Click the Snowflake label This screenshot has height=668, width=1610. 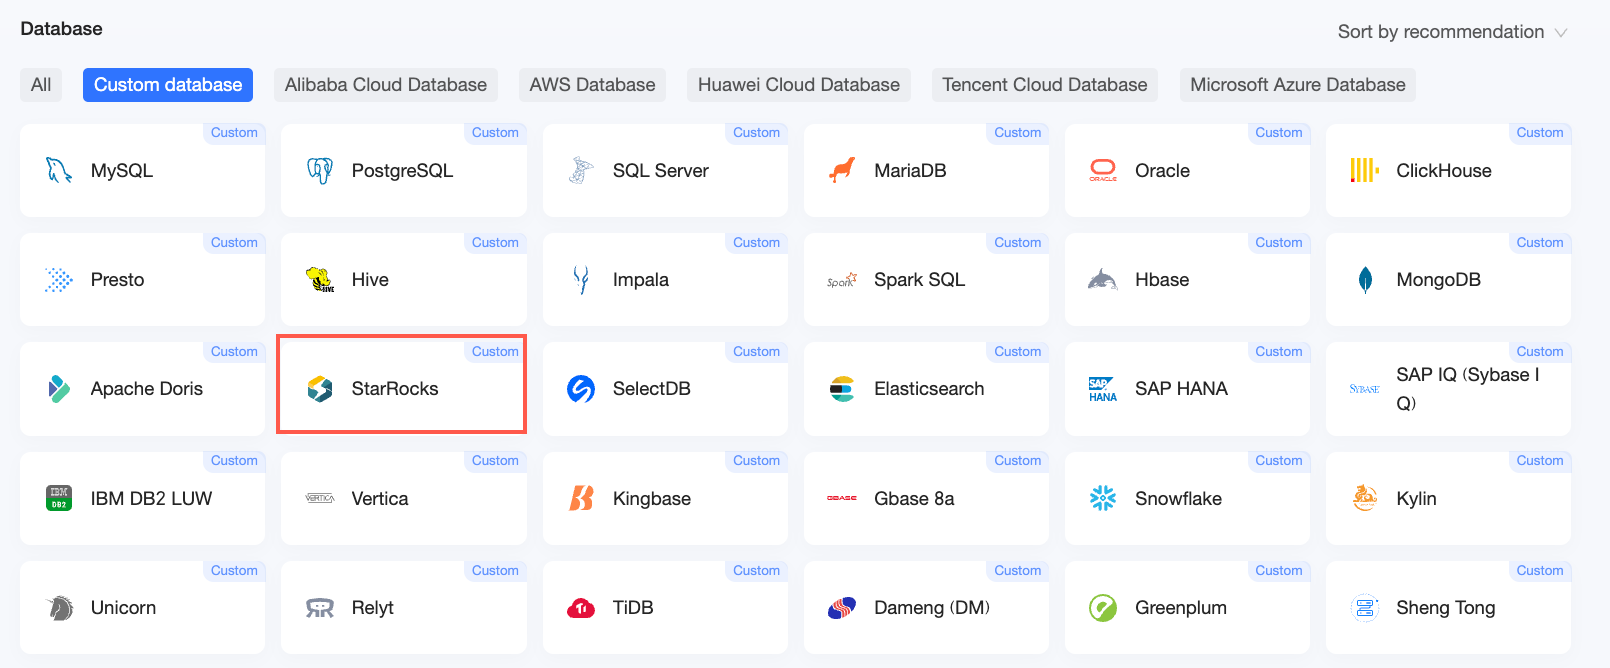pyautogui.click(x=1178, y=498)
